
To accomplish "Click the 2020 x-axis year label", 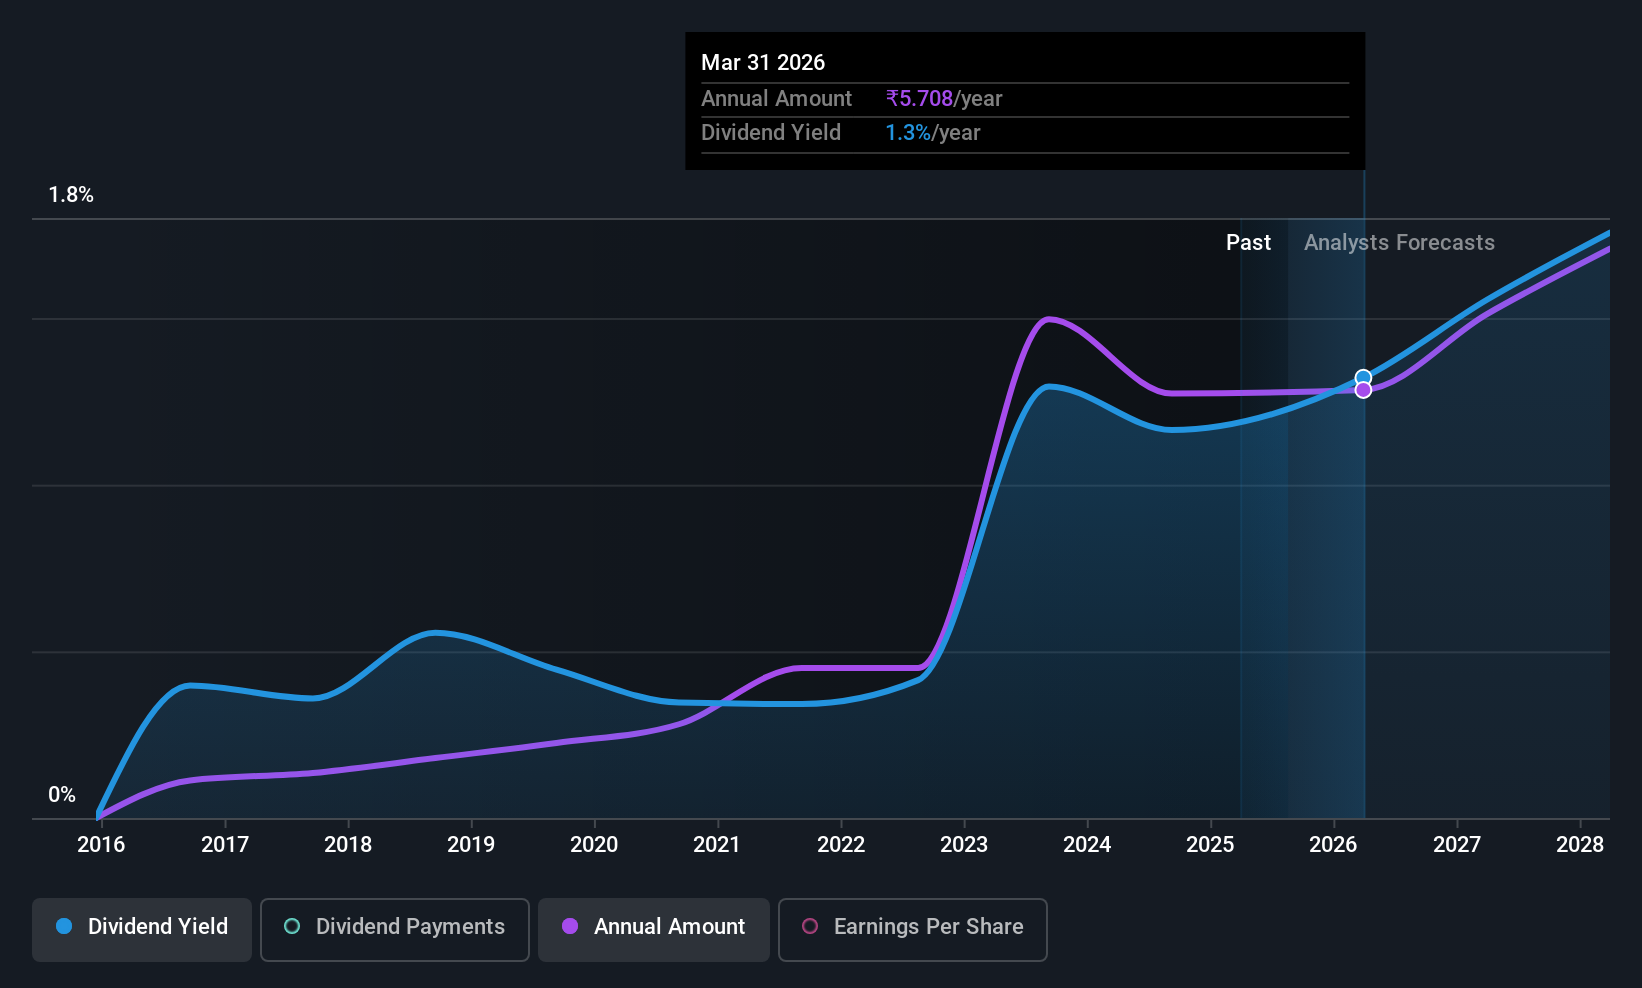I will coord(594,845).
